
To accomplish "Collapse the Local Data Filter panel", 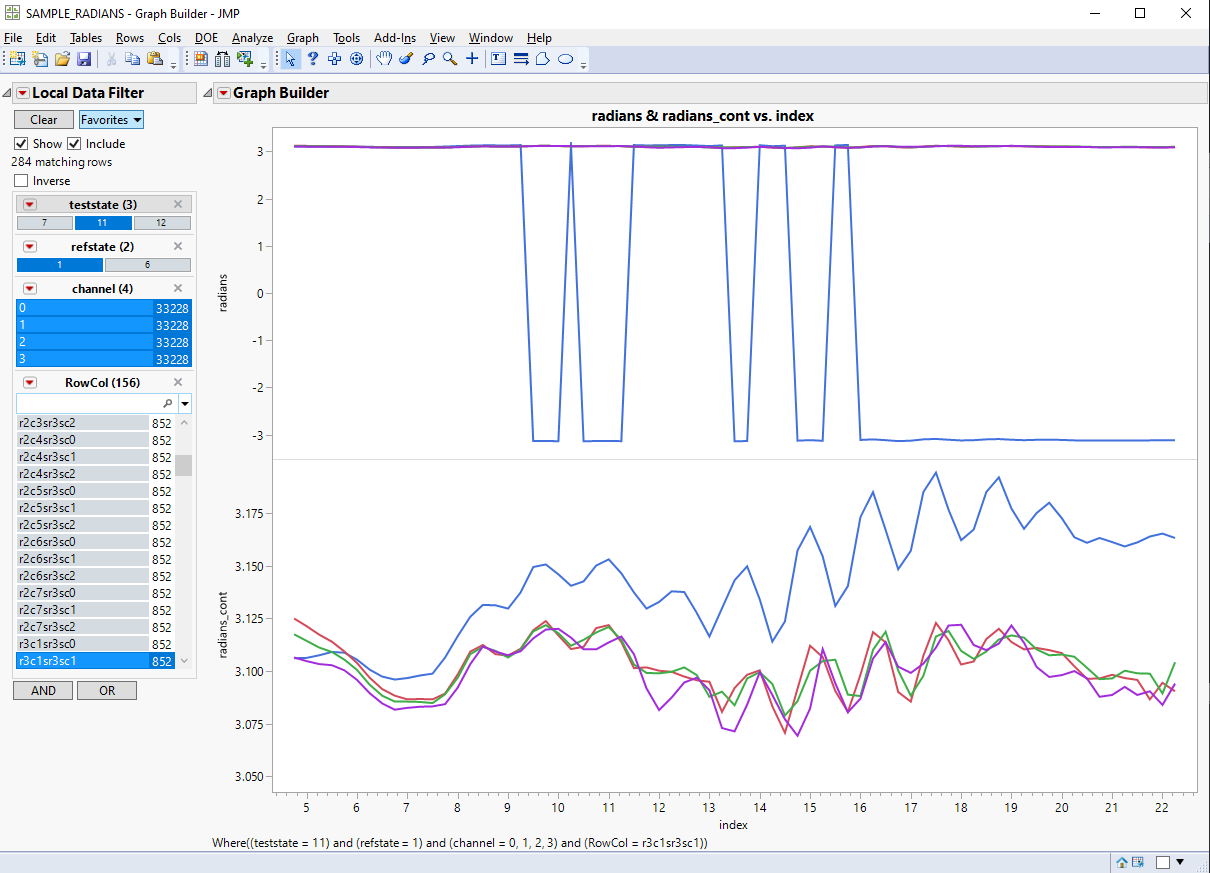I will click(x=7, y=92).
